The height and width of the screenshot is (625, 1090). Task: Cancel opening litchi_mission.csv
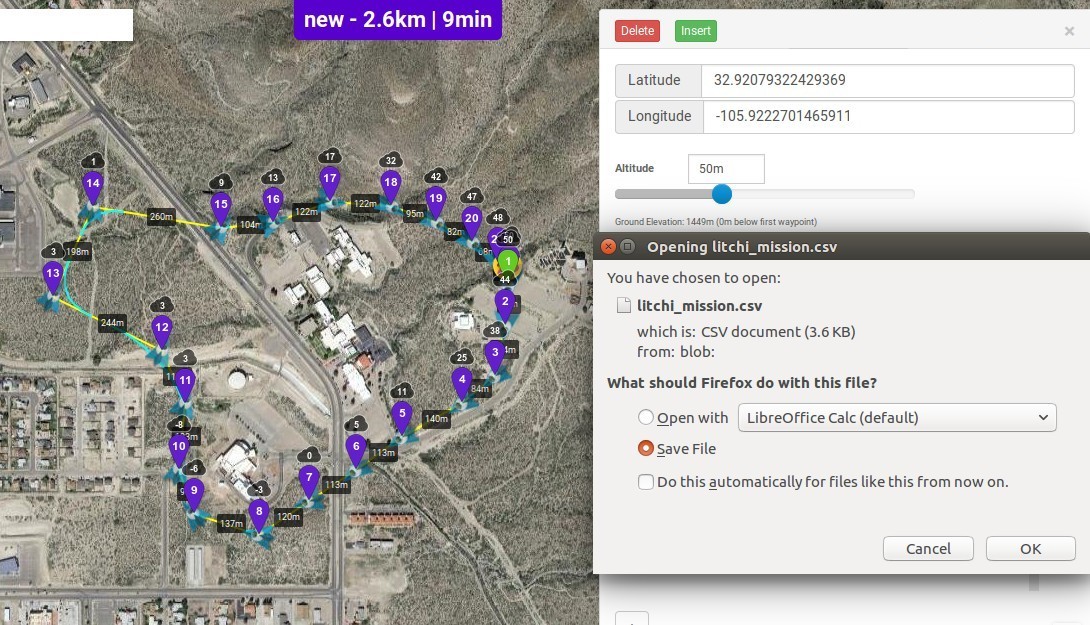[928, 548]
